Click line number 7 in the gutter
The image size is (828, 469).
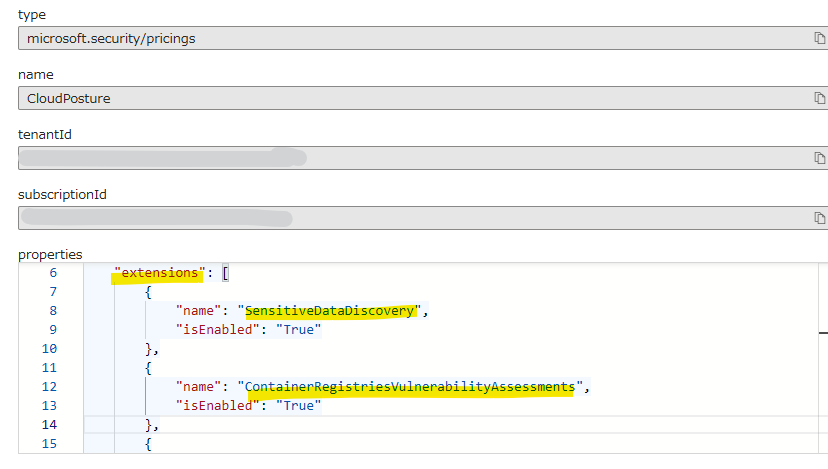(53, 292)
